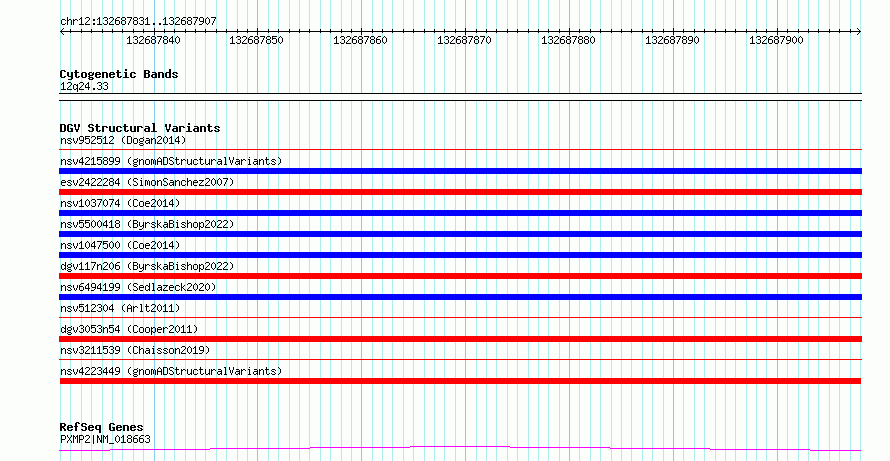The width and height of the screenshot is (890, 461).
Task: Open variant nsv4215899 (gnomADStructuralVariants) label
Action: click(x=171, y=161)
